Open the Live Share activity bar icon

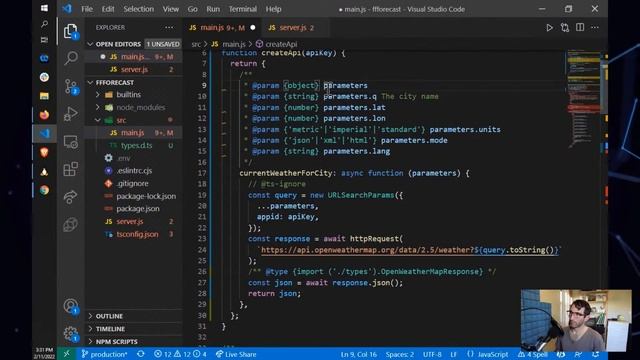click(x=71, y=197)
